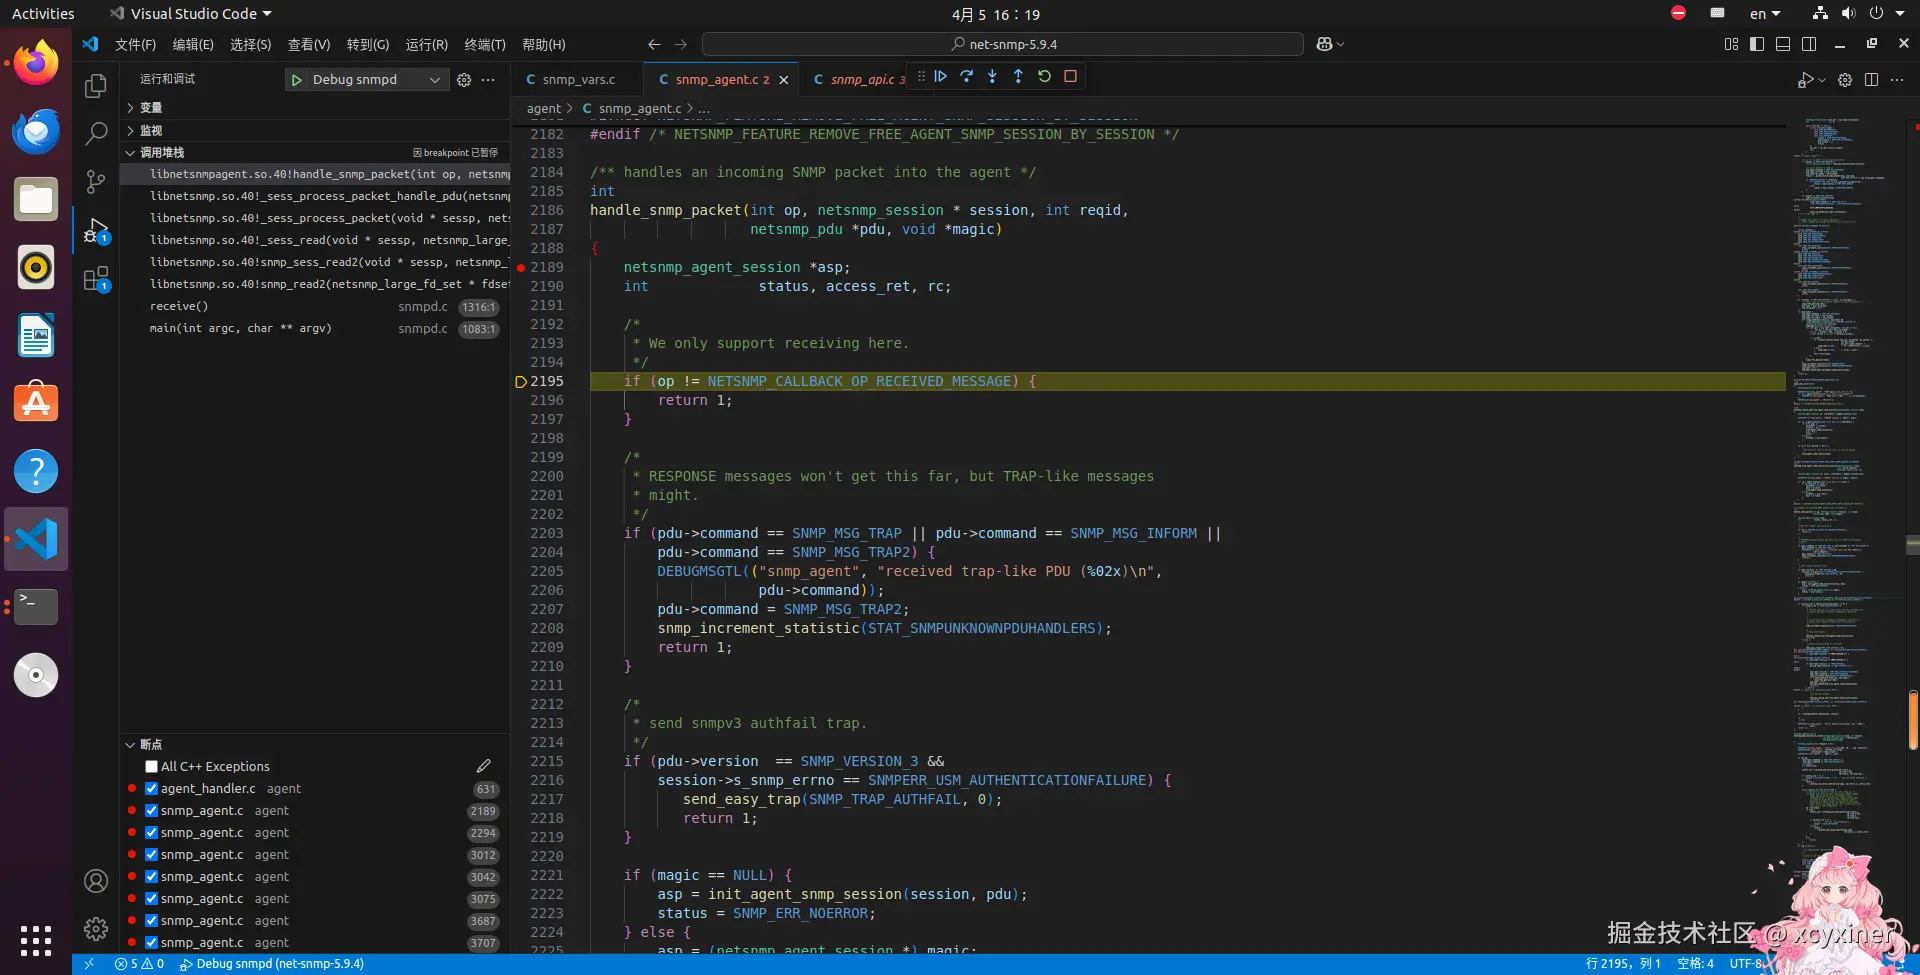This screenshot has width=1920, height=975.
Task: Select the agent breadcrumb segment
Action: tap(544, 108)
